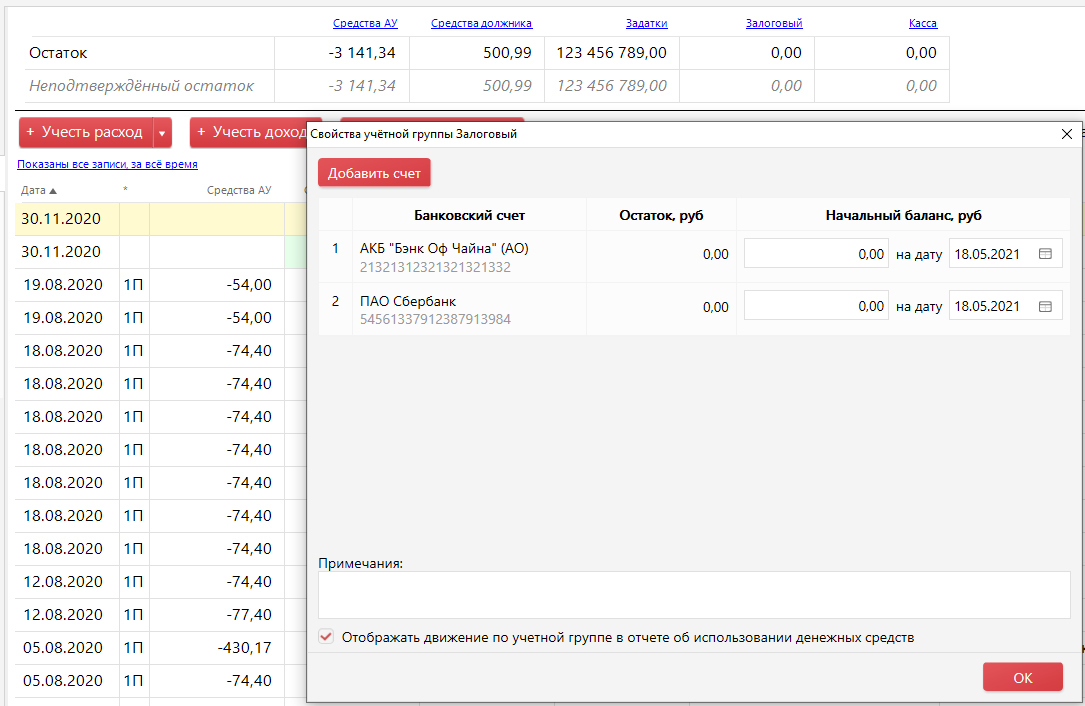This screenshot has width=1085, height=706.
Task: Edit initial balance for АКБ Бэнк Оф Чайна
Action: click(815, 254)
